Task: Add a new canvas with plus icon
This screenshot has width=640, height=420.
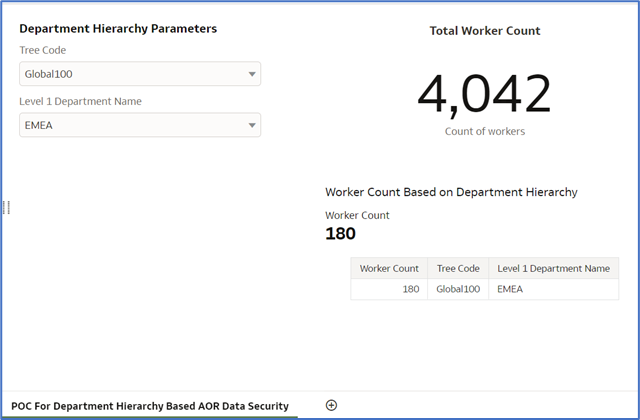Action: pos(332,405)
